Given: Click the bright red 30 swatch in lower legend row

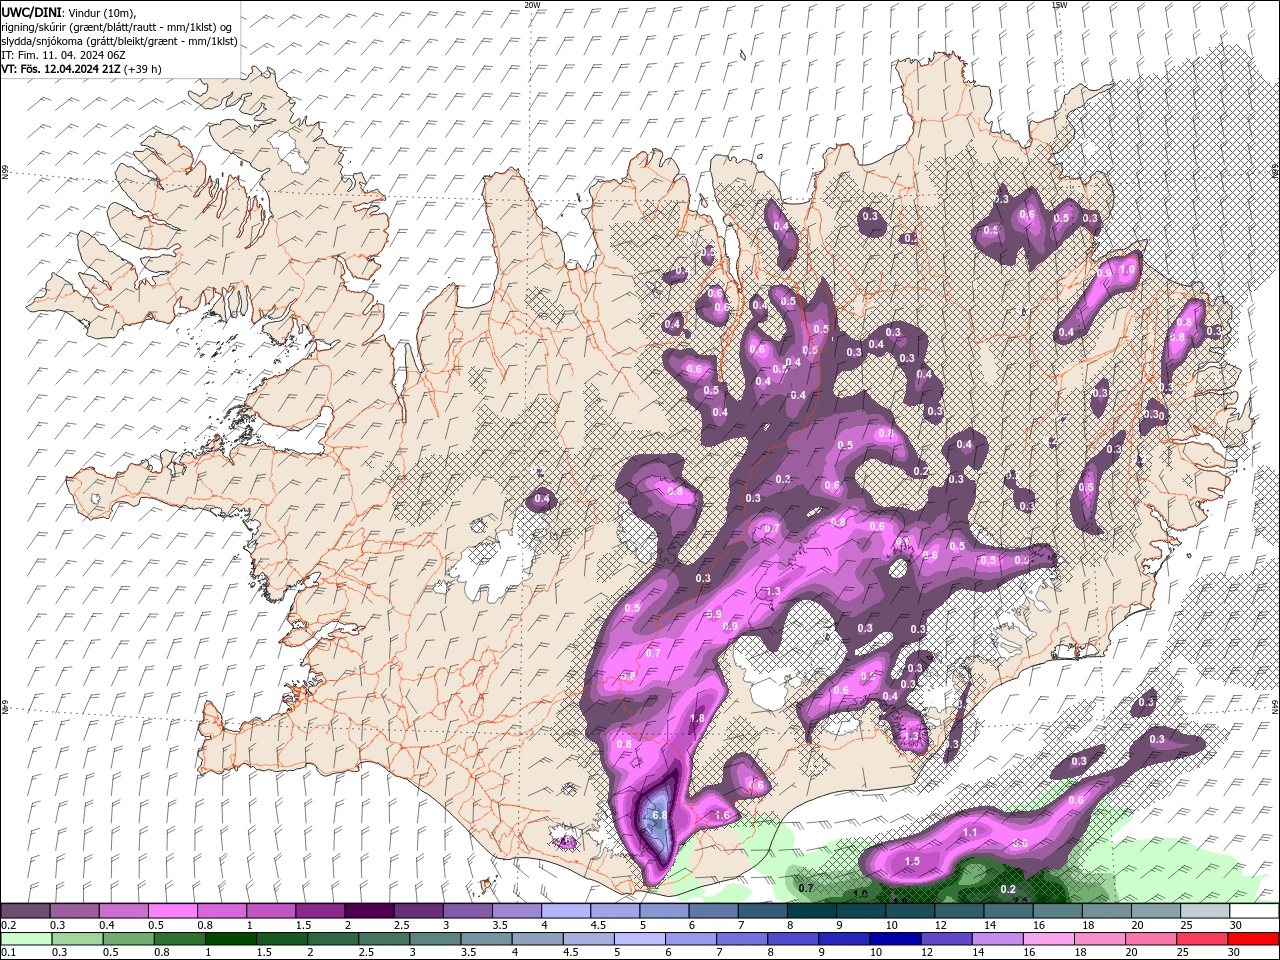Looking at the screenshot, I should (x=1253, y=939).
